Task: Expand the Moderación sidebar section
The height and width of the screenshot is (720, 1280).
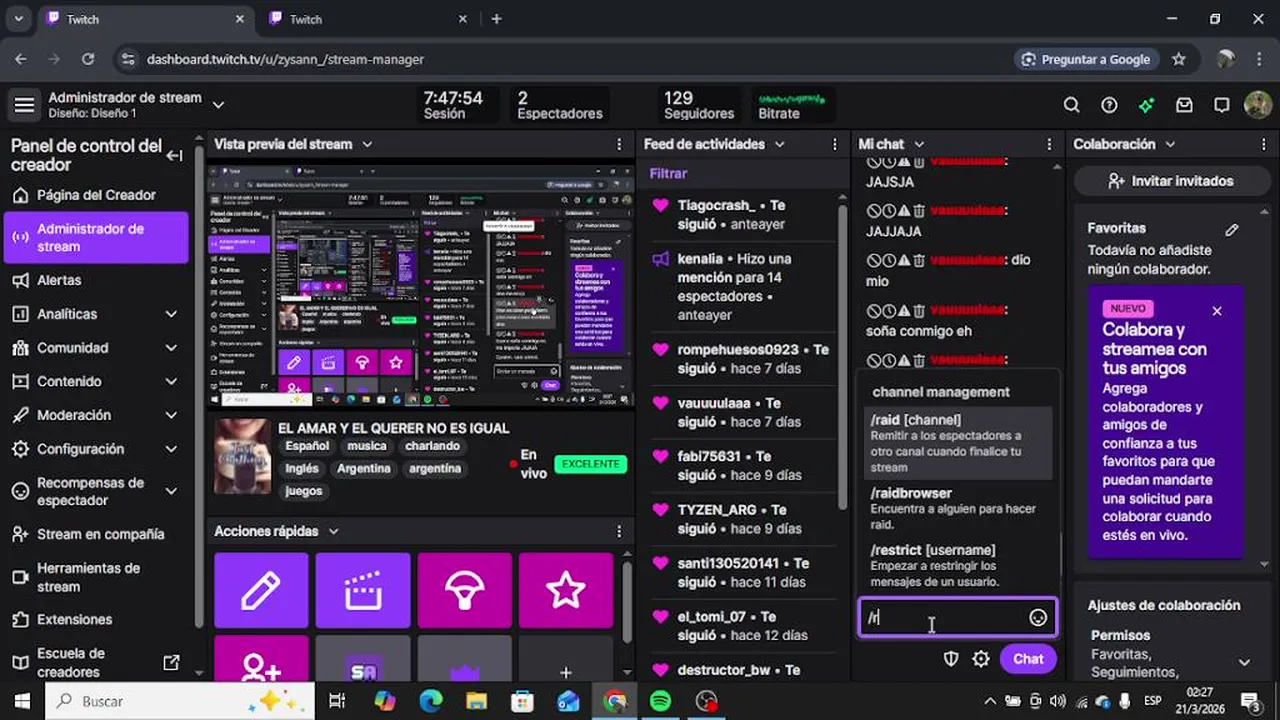Action: click(171, 415)
